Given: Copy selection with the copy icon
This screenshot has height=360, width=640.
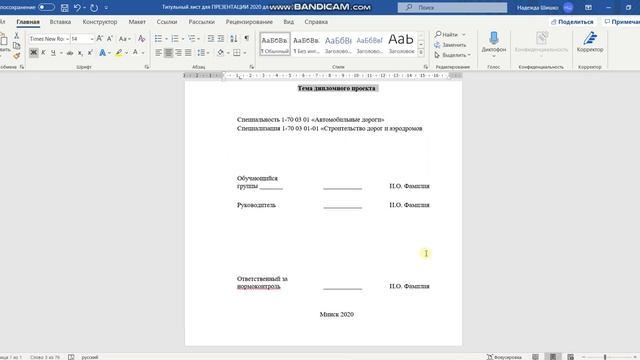Looking at the screenshot, I should (x=16, y=46).
